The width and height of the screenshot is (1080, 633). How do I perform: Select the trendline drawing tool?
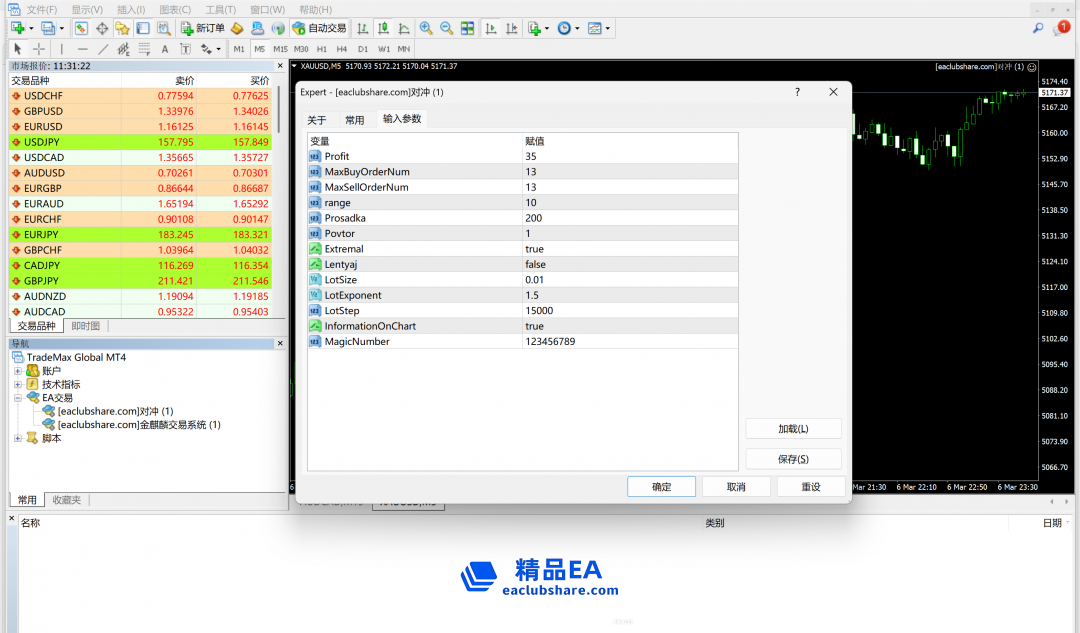pyautogui.click(x=103, y=48)
